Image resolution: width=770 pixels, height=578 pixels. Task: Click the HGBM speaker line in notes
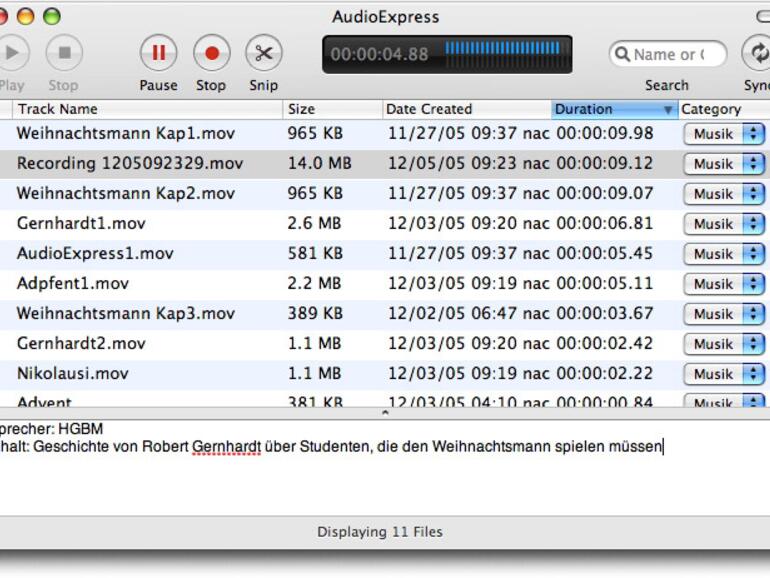pyautogui.click(x=51, y=429)
